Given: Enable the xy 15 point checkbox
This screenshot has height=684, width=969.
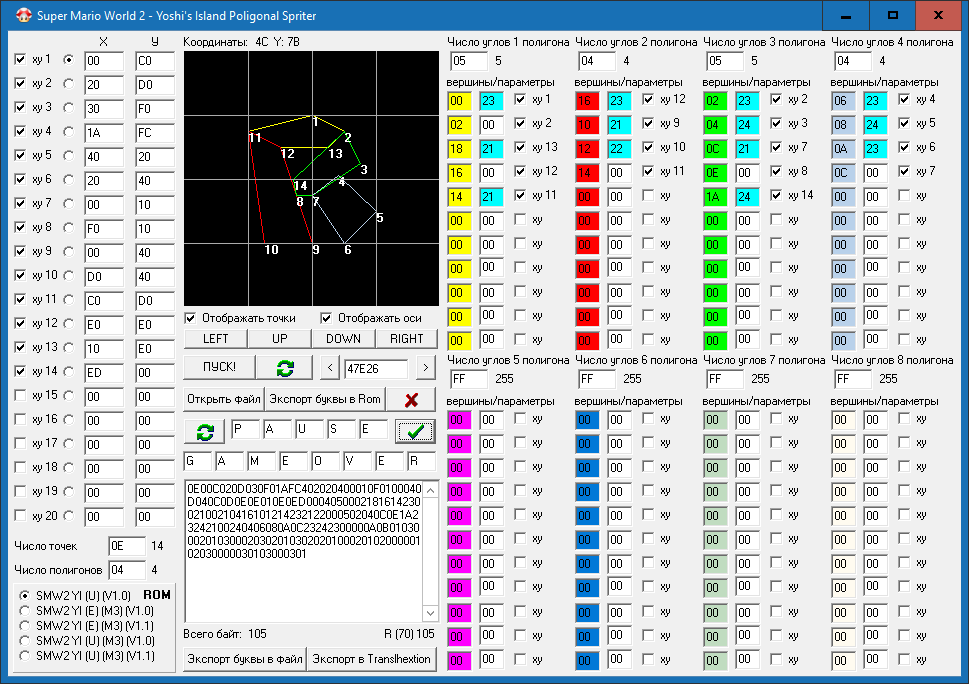Looking at the screenshot, I should [x=20, y=395].
